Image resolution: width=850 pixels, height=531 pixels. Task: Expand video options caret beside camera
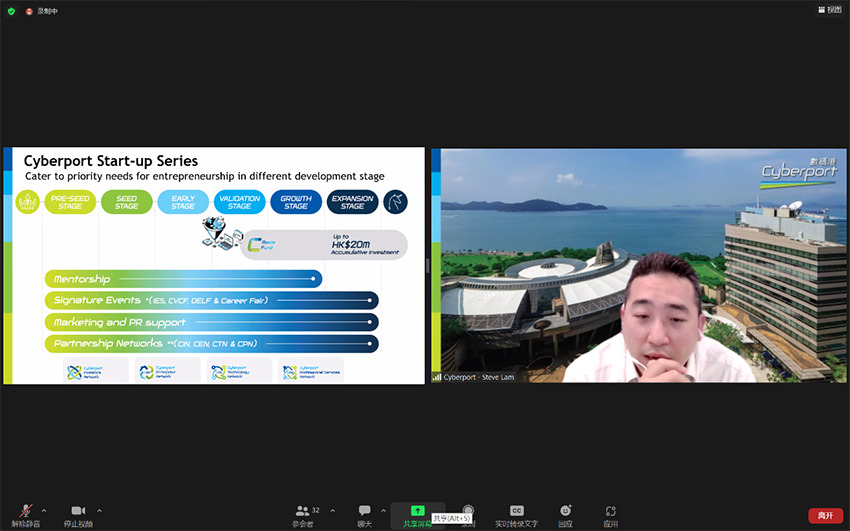click(99, 510)
